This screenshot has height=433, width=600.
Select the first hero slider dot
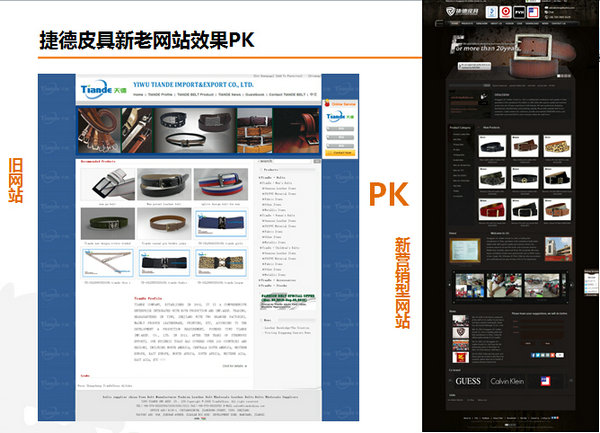click(559, 76)
